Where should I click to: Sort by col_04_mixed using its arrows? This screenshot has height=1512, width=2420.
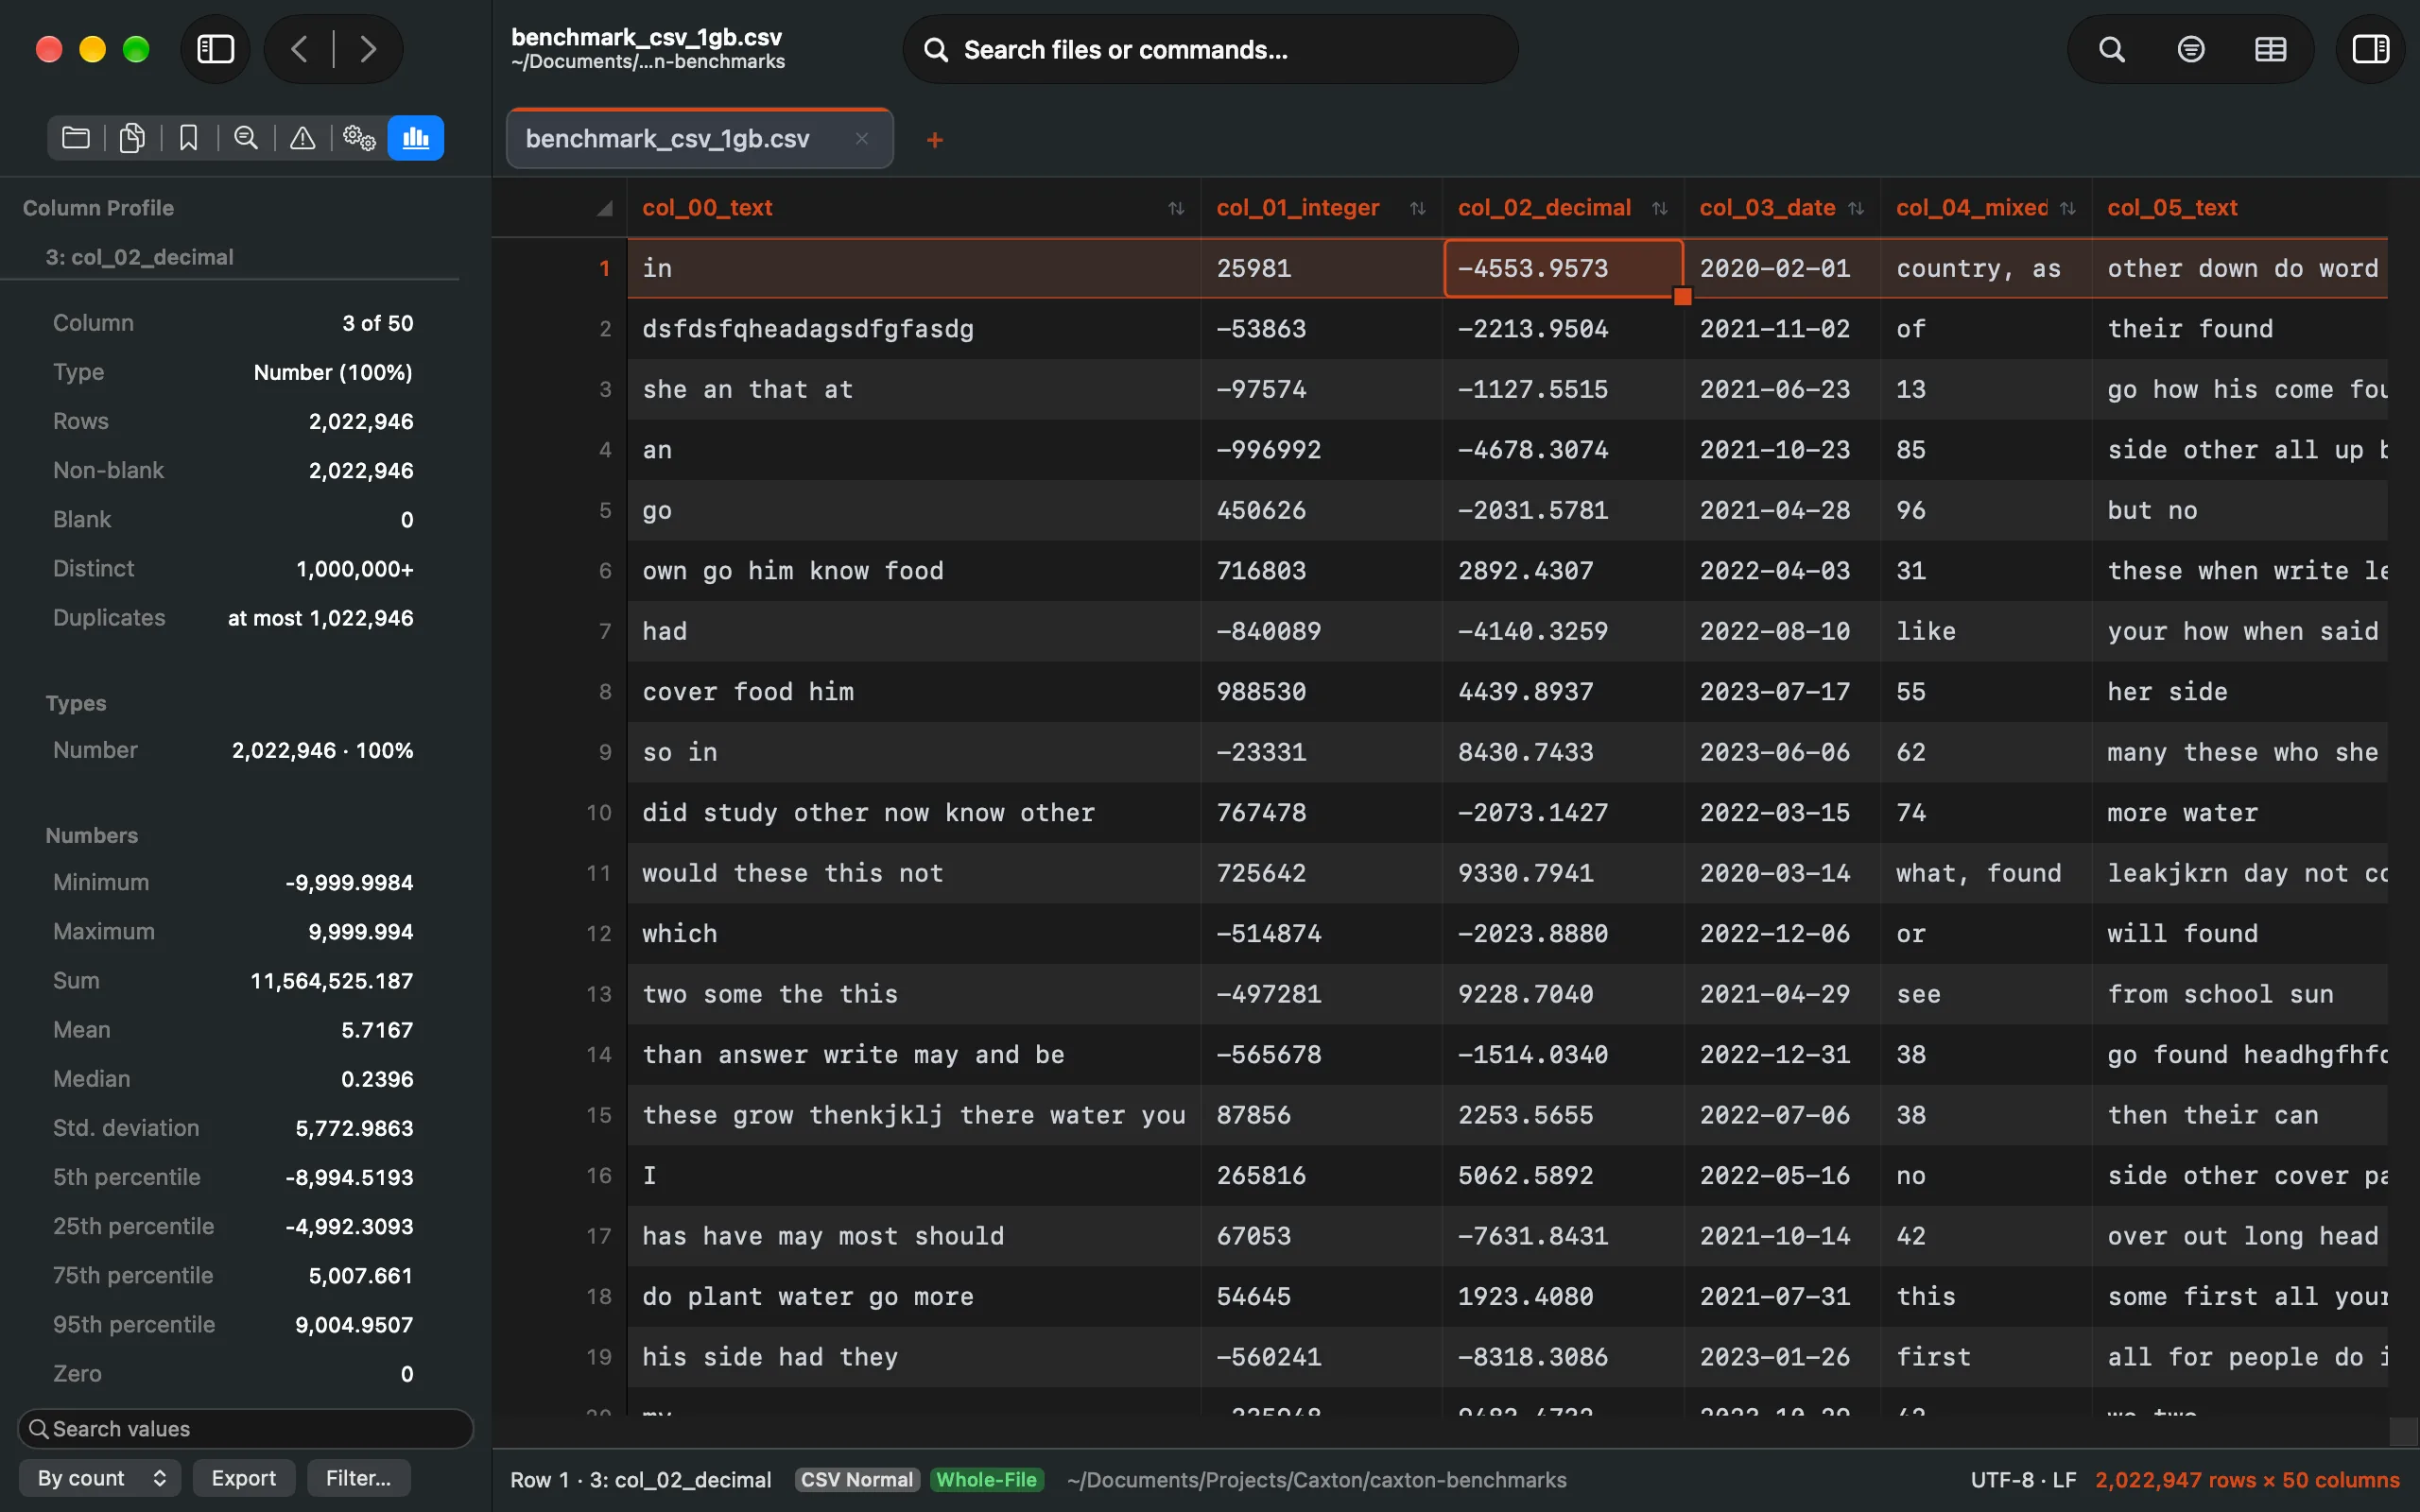[x=2068, y=208]
